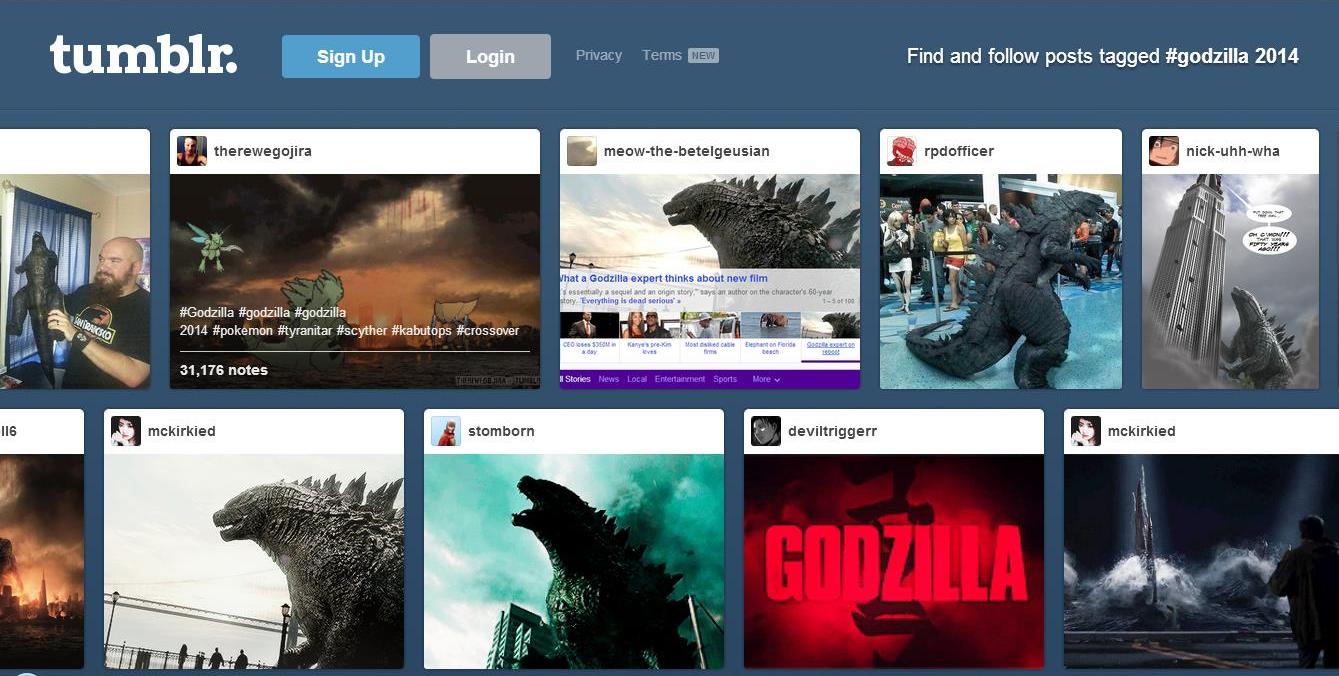Image resolution: width=1339 pixels, height=676 pixels.
Task: Open the Privacy link
Action: (x=599, y=56)
